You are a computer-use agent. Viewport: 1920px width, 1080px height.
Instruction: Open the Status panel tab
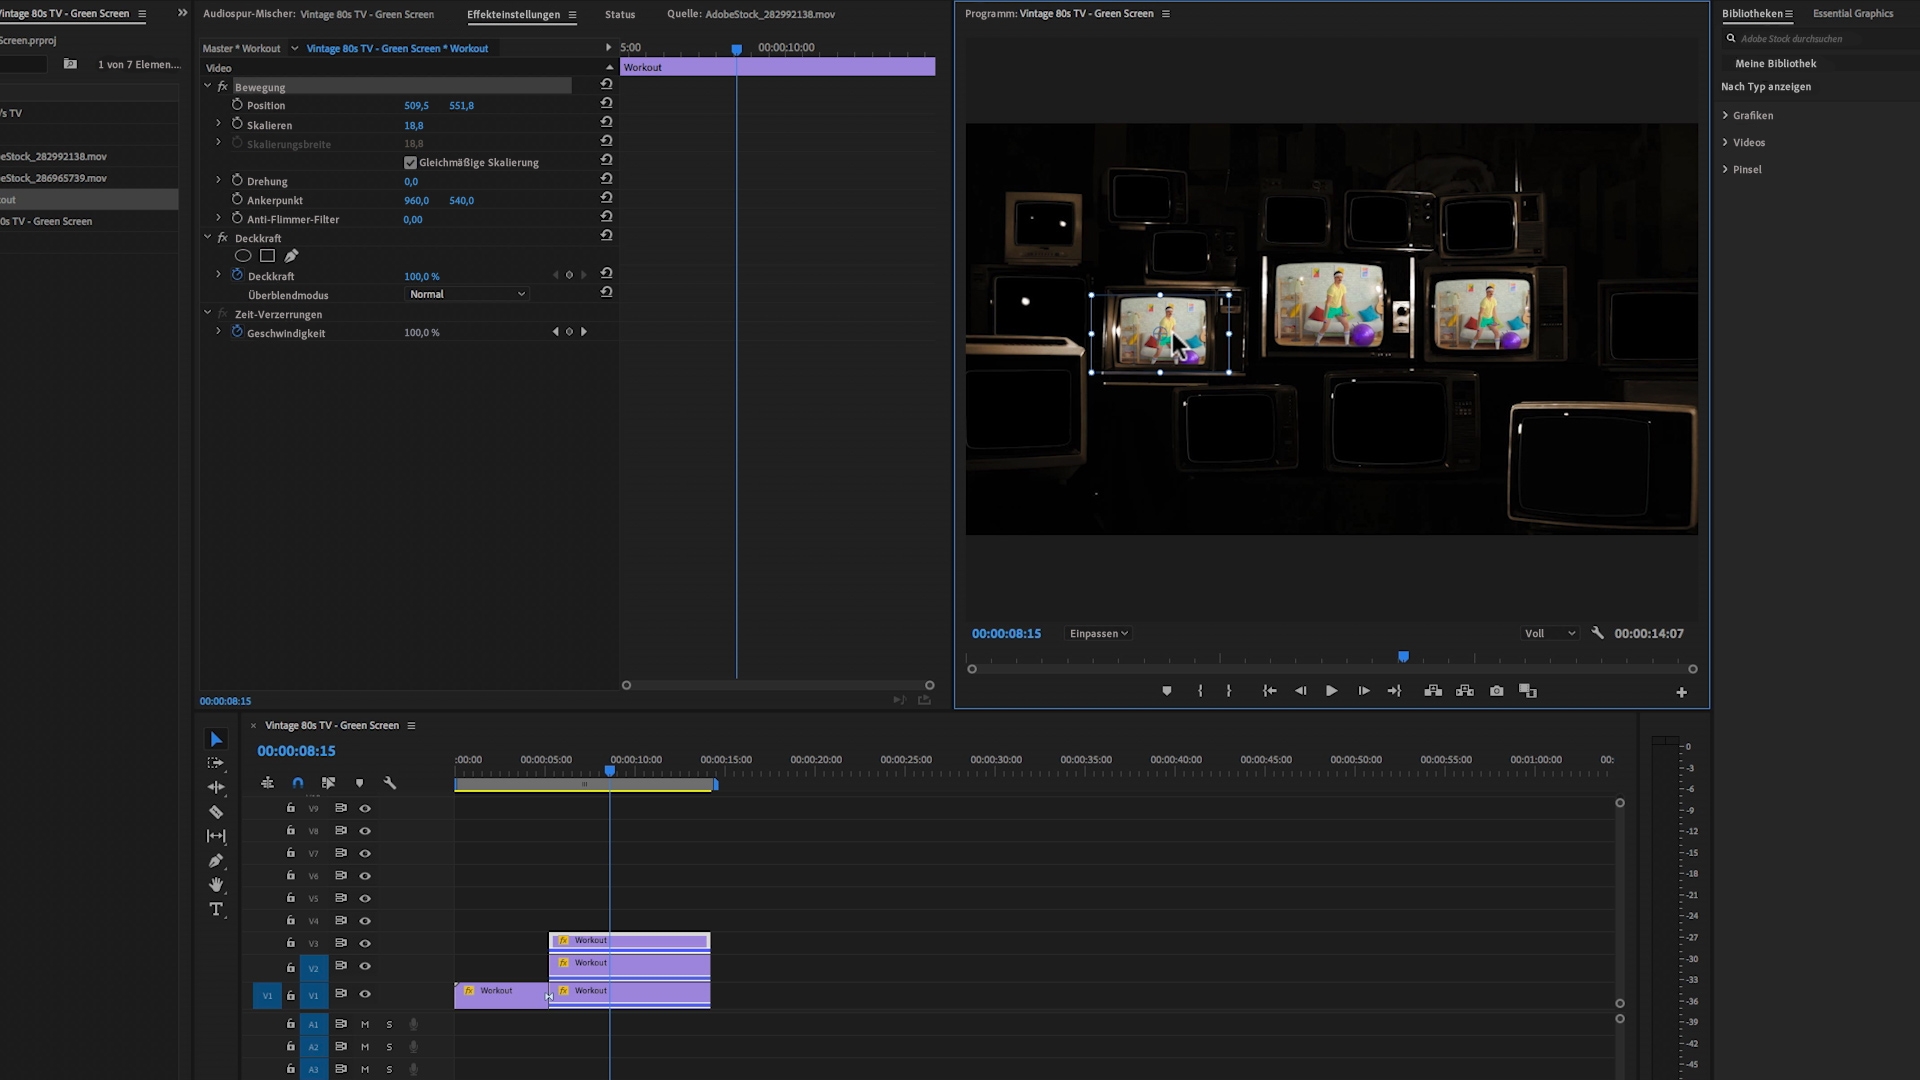[x=619, y=15]
